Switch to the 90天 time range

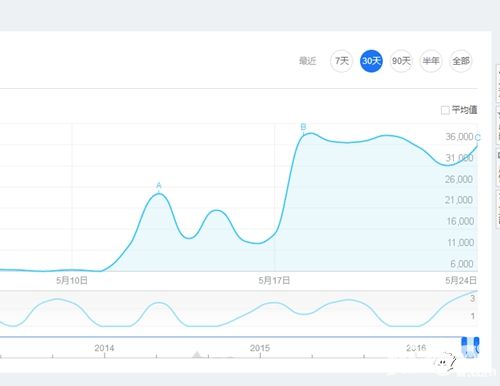click(401, 61)
